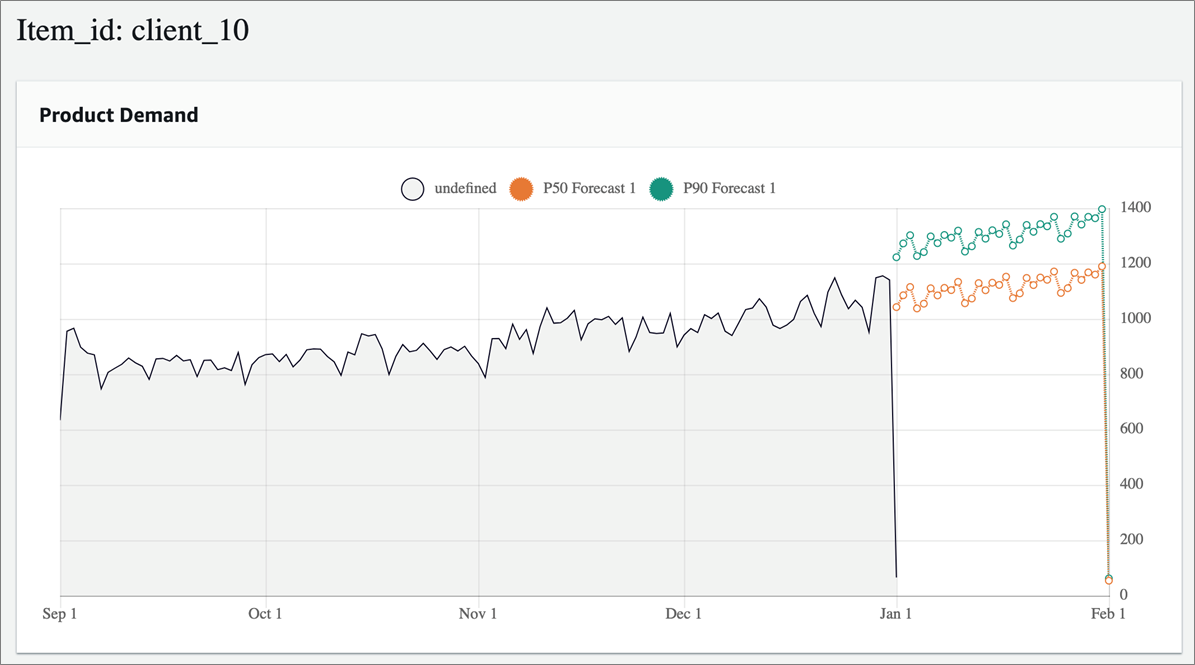Viewport: 1195px width, 665px height.
Task: Click the Sep 1 axis label
Action: (59, 613)
